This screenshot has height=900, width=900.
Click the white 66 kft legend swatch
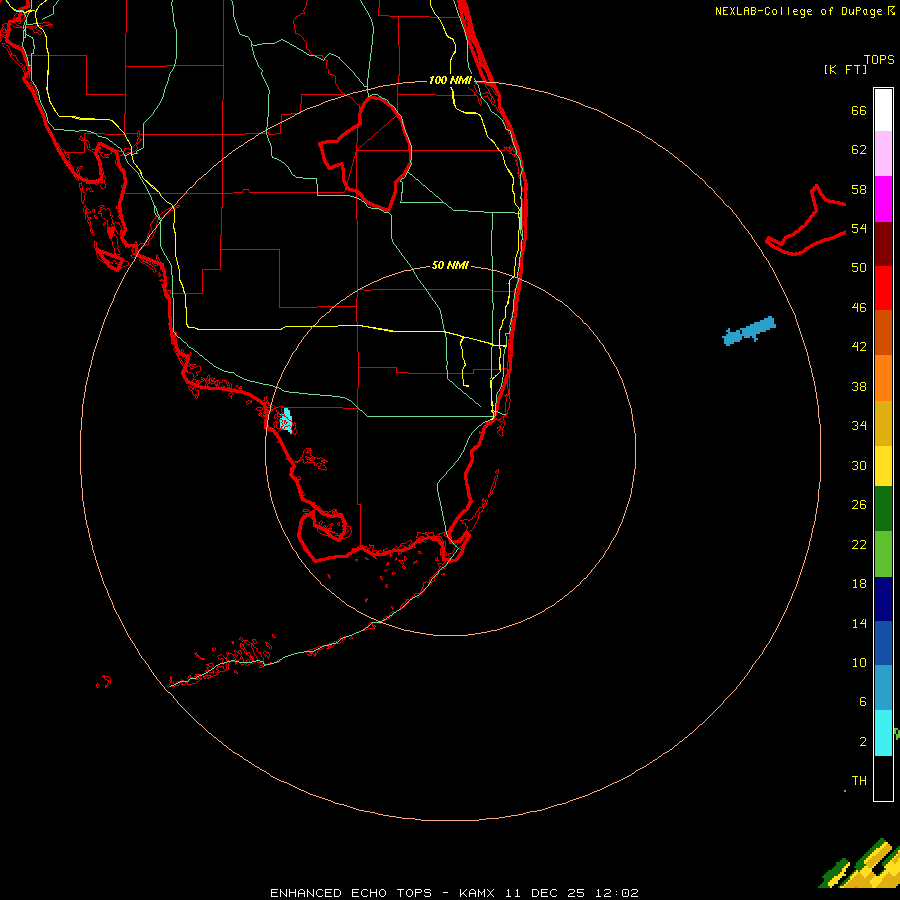(x=883, y=110)
